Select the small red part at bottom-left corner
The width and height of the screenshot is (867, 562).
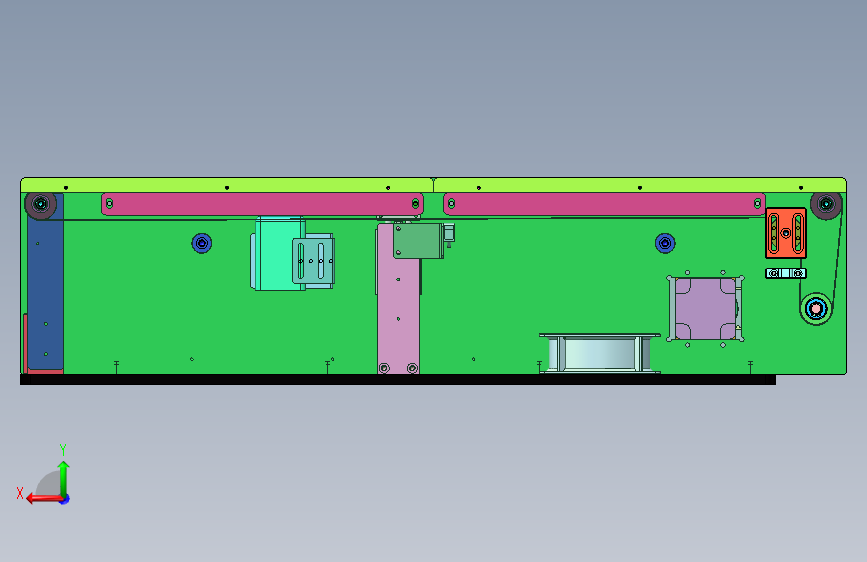[25, 343]
